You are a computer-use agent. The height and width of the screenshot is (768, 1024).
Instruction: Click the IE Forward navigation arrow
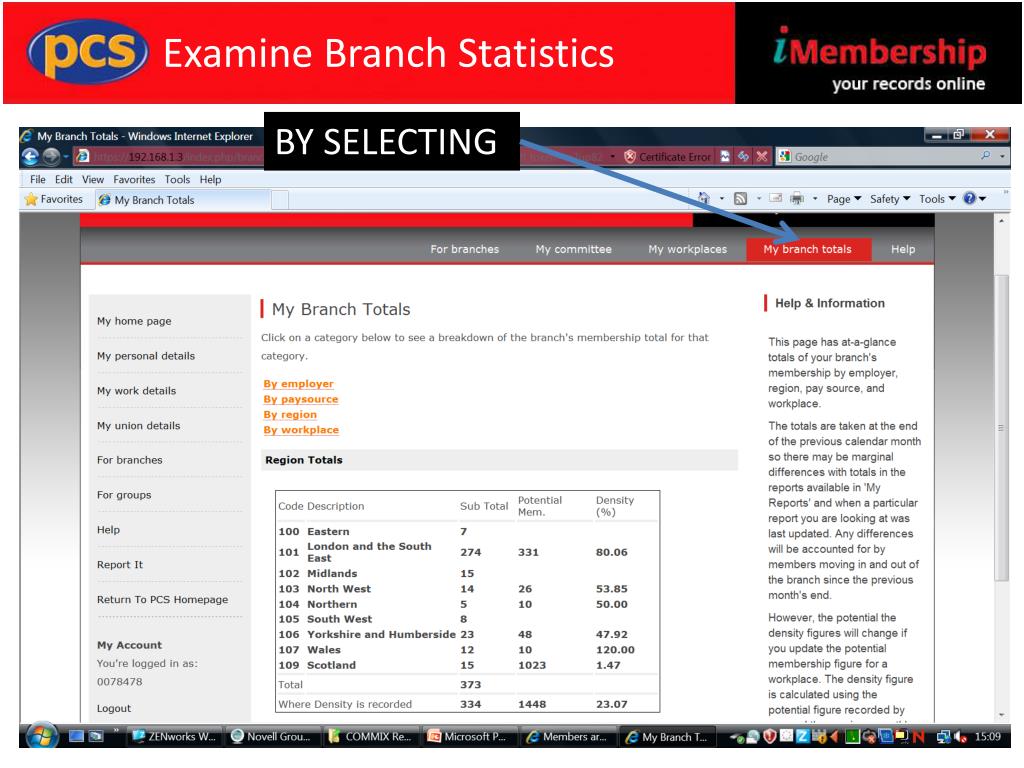[x=51, y=157]
